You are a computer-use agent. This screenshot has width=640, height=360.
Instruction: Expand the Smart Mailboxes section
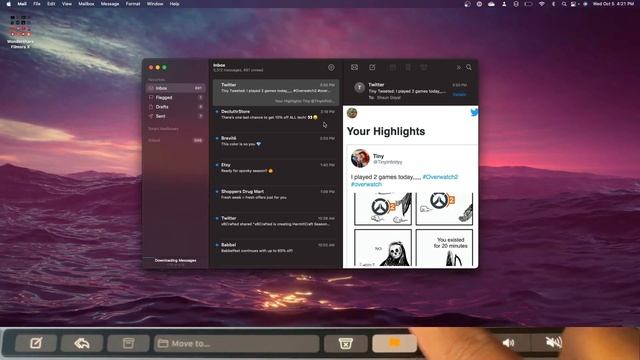click(163, 129)
